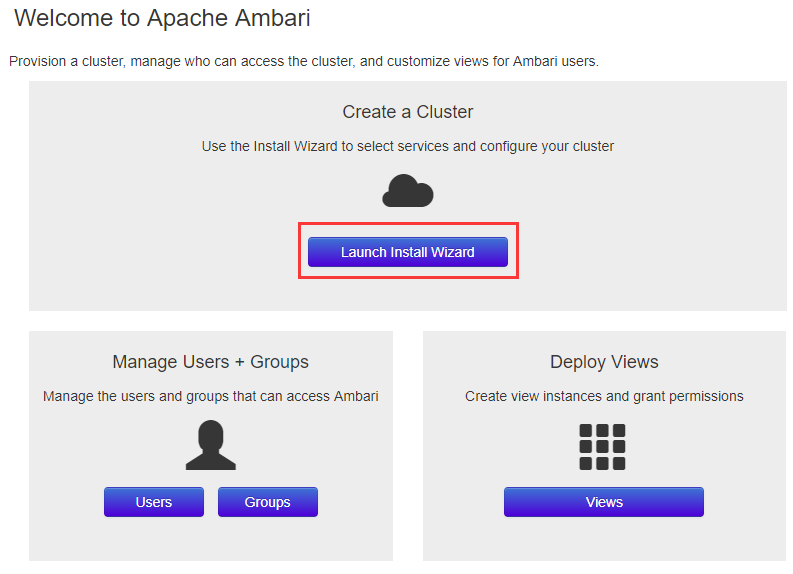This screenshot has width=793, height=574.
Task: Open the Views button
Action: 603,502
